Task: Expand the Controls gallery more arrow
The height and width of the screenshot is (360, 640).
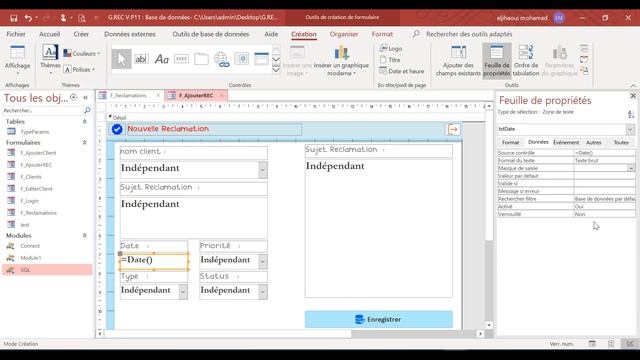Action: pyautogui.click(x=276, y=70)
